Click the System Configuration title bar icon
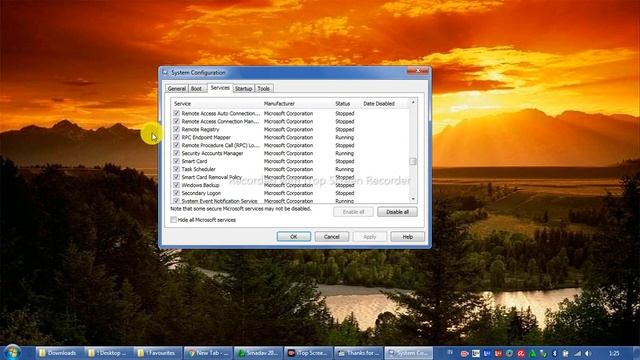 click(165, 73)
